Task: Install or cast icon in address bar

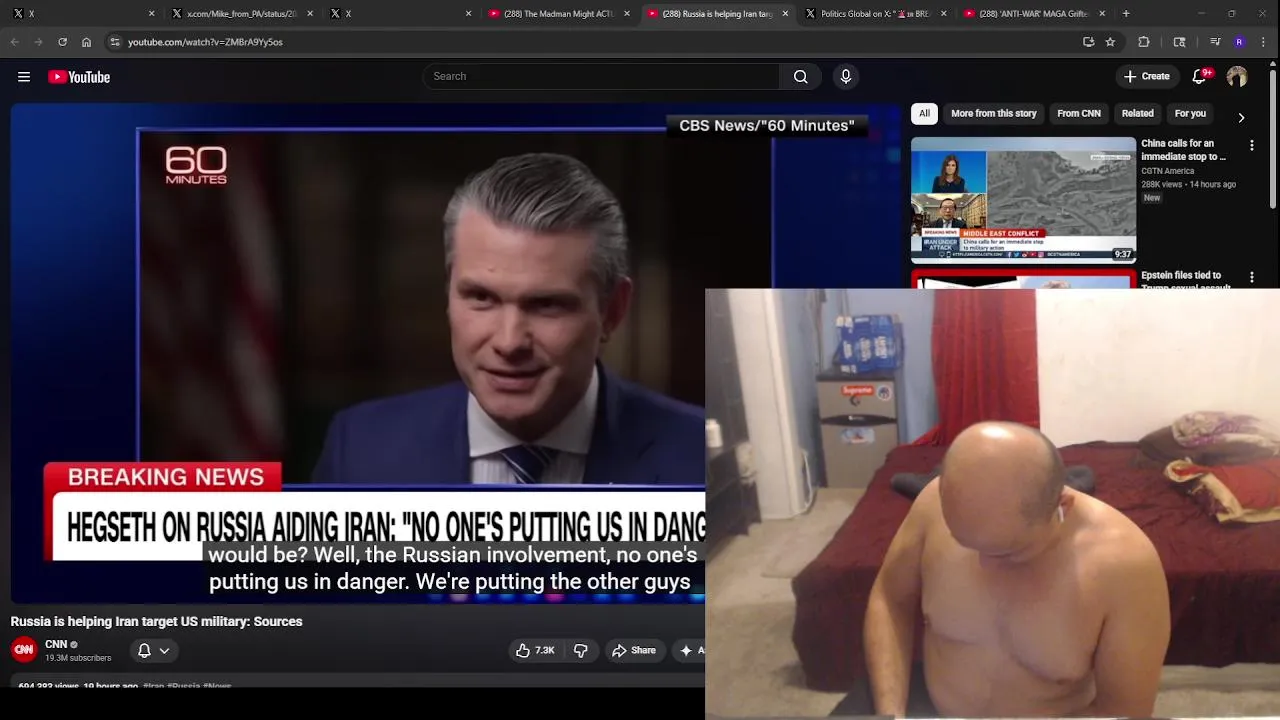Action: (x=1088, y=42)
